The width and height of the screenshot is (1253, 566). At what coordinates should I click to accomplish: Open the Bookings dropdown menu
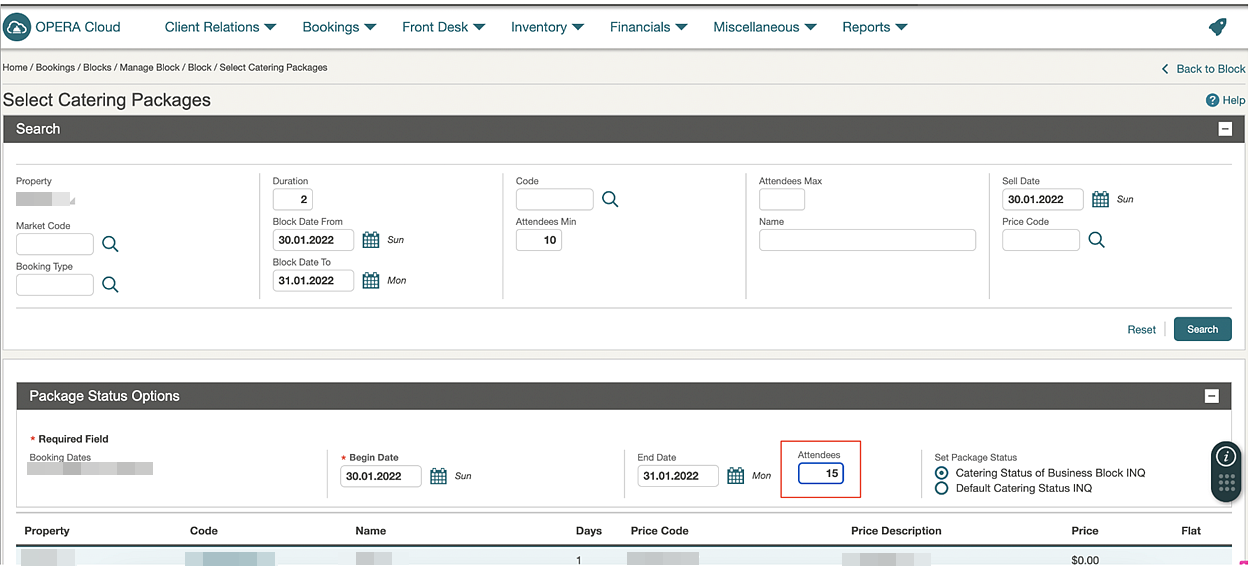[339, 27]
